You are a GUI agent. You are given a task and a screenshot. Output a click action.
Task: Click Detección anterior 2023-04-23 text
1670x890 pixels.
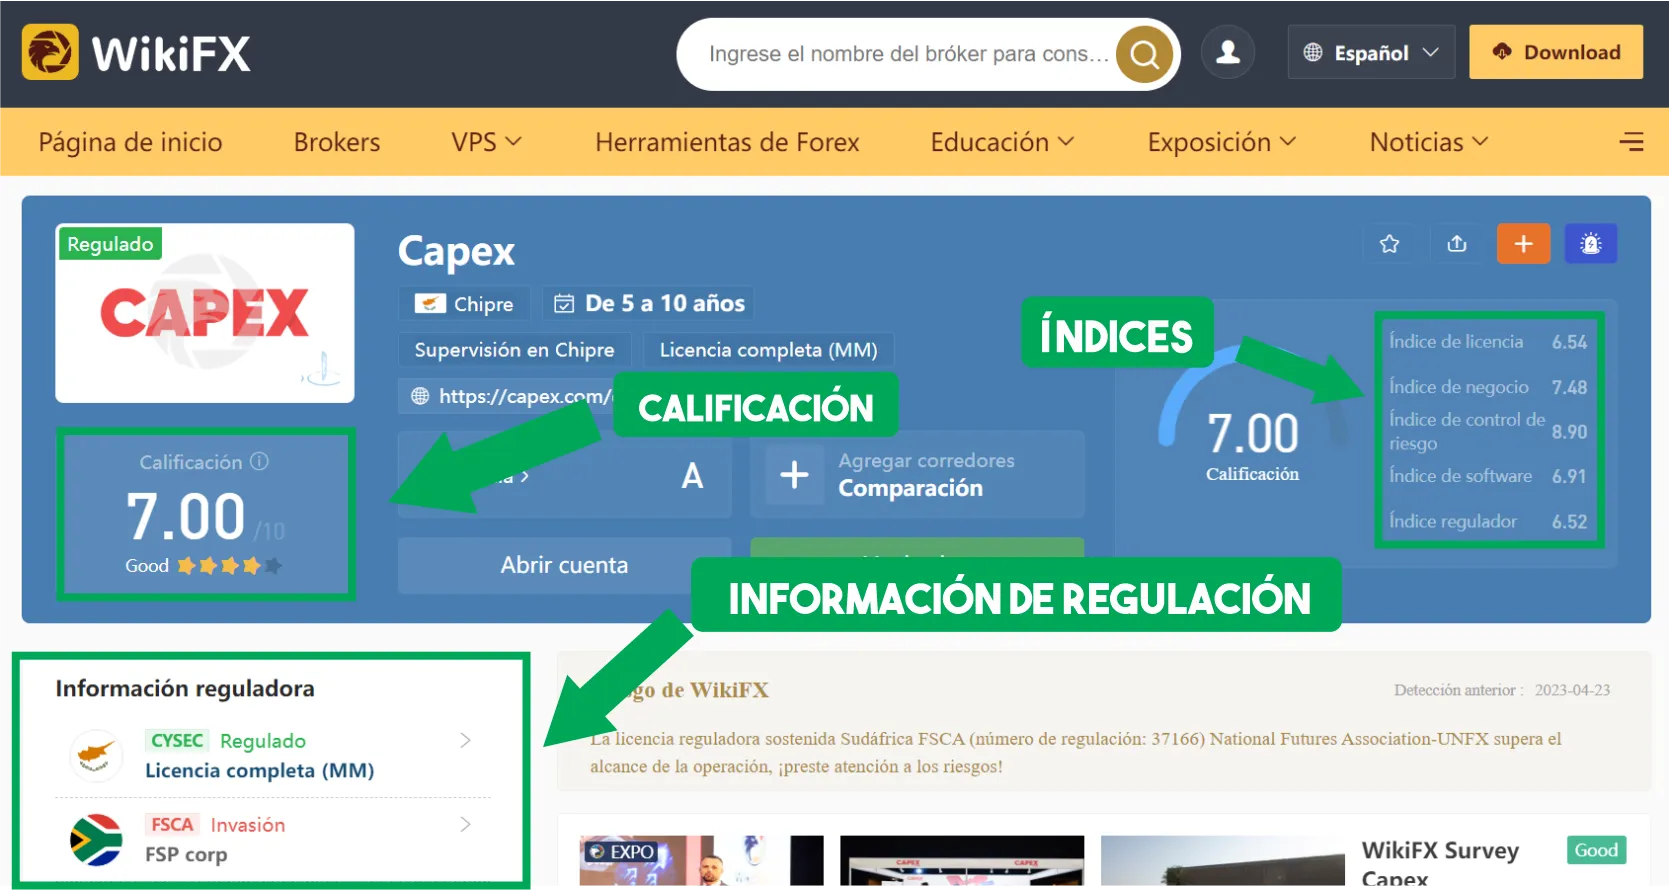click(x=1502, y=690)
